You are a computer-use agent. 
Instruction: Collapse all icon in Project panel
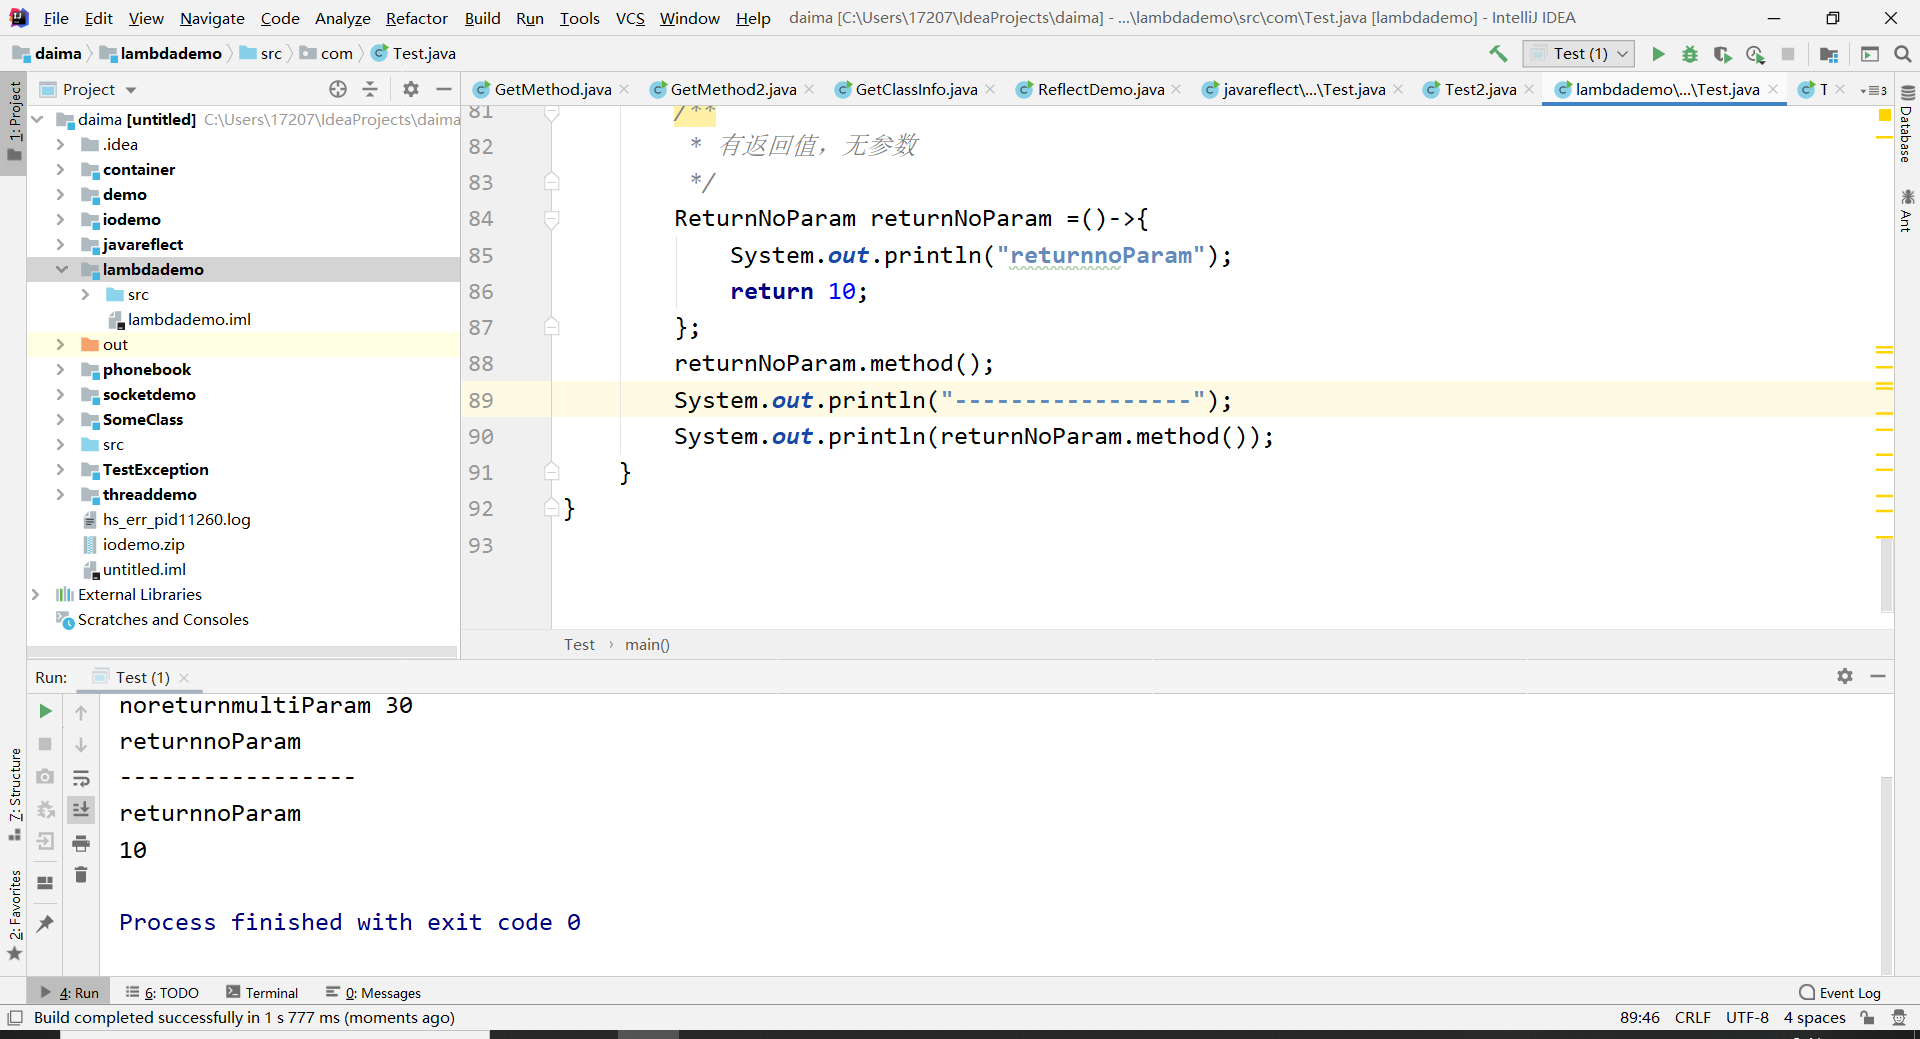coord(370,89)
